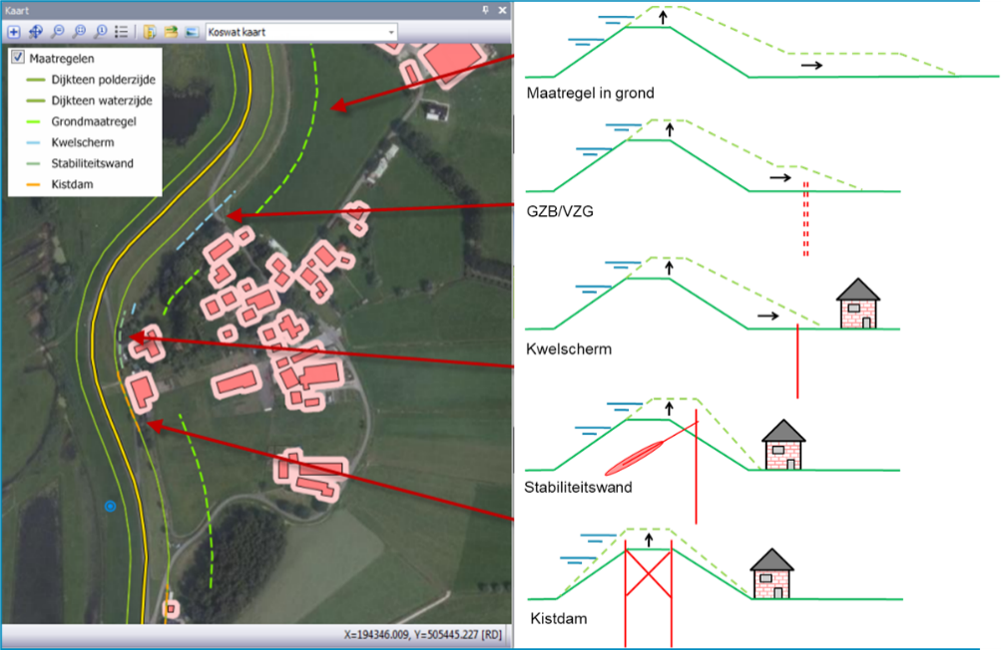Uncheck the Maatregelen layer checkbox
Screen dimensions: 1001x650
[18, 57]
